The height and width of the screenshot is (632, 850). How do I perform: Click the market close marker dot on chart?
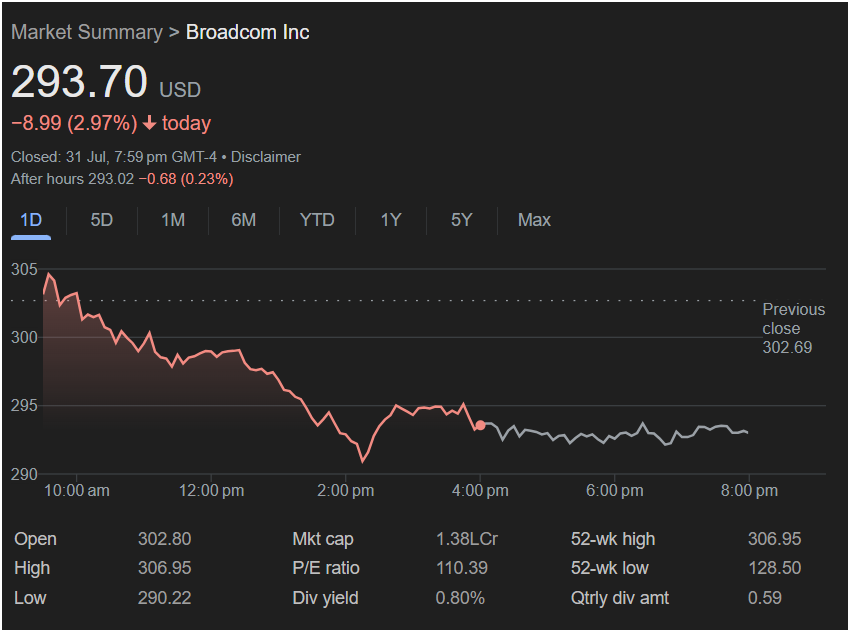(x=480, y=425)
